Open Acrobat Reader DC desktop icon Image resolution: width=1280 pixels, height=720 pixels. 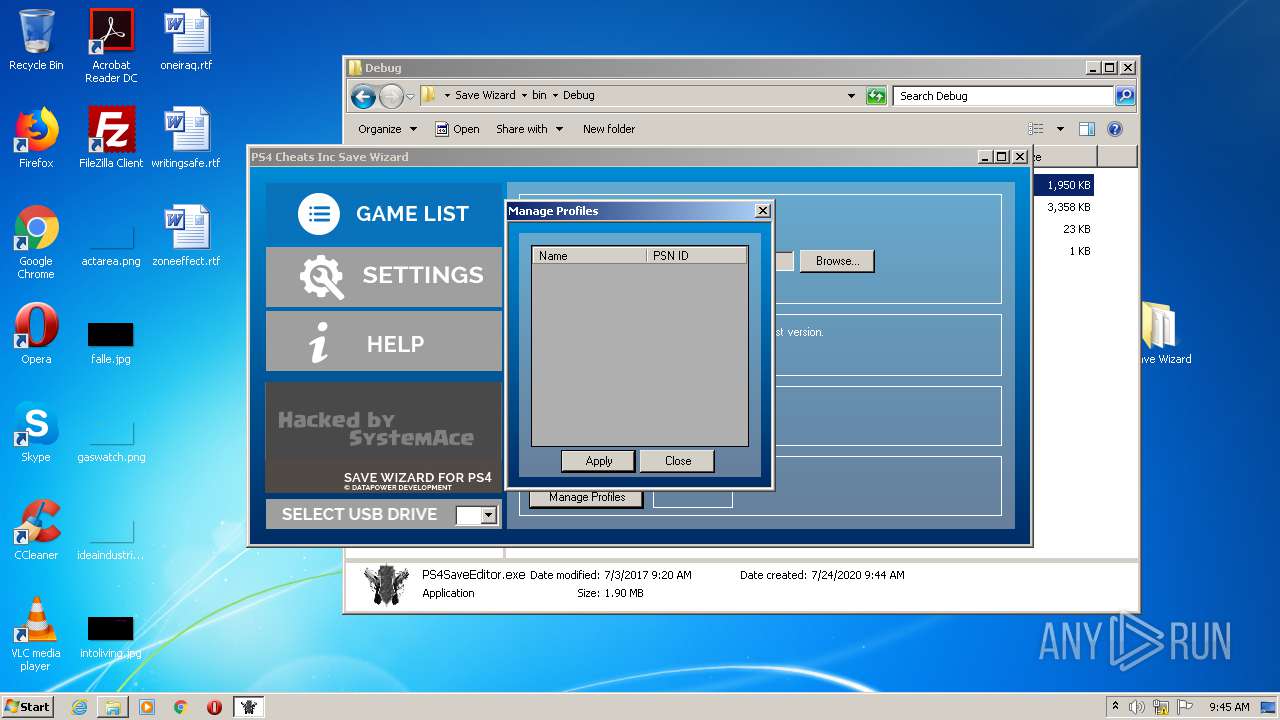(111, 46)
